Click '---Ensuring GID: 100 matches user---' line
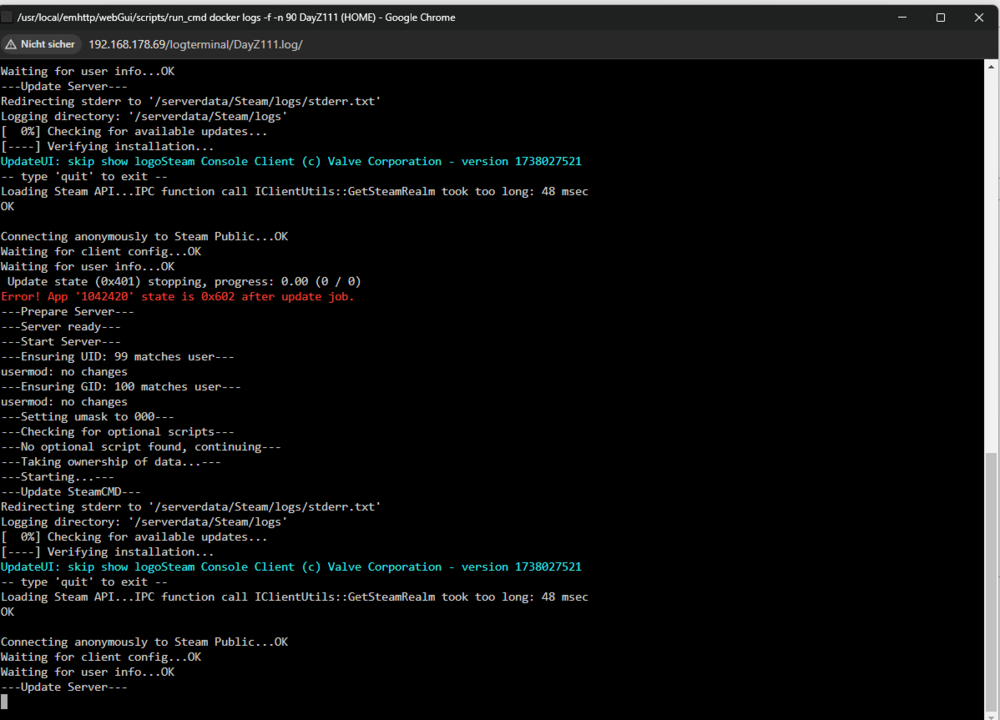The image size is (1000, 720). pos(121,386)
